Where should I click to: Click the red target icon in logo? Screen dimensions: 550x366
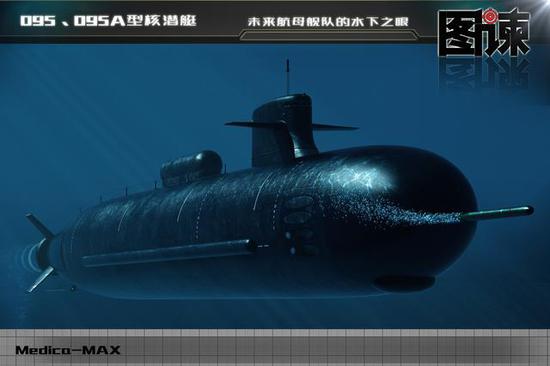(488, 17)
